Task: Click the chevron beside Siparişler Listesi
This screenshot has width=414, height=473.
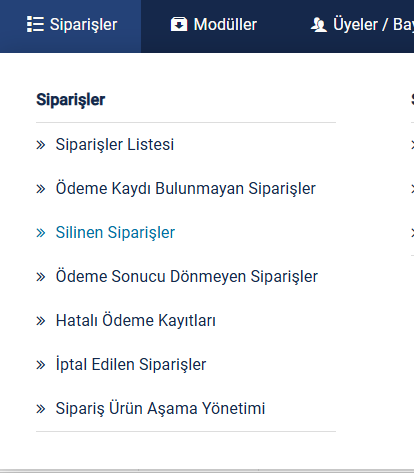Action: 41,145
